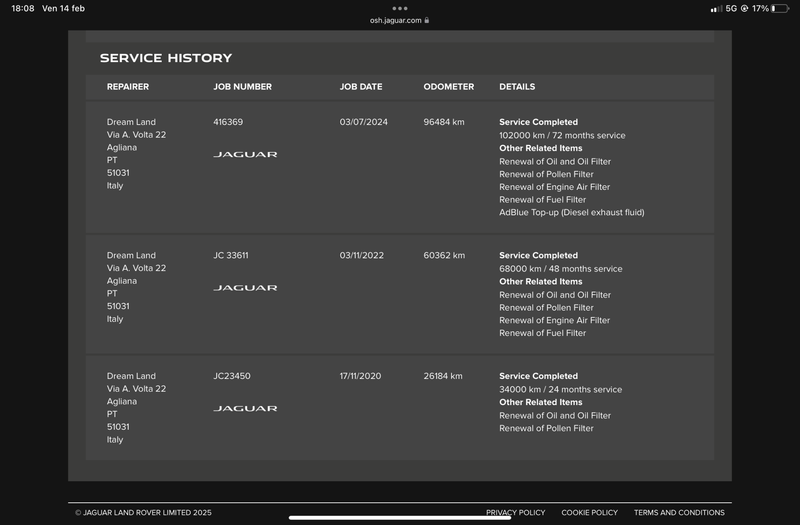Screen dimensions: 800x525
Task: Tap the home indicator bar
Action: (x=399, y=518)
